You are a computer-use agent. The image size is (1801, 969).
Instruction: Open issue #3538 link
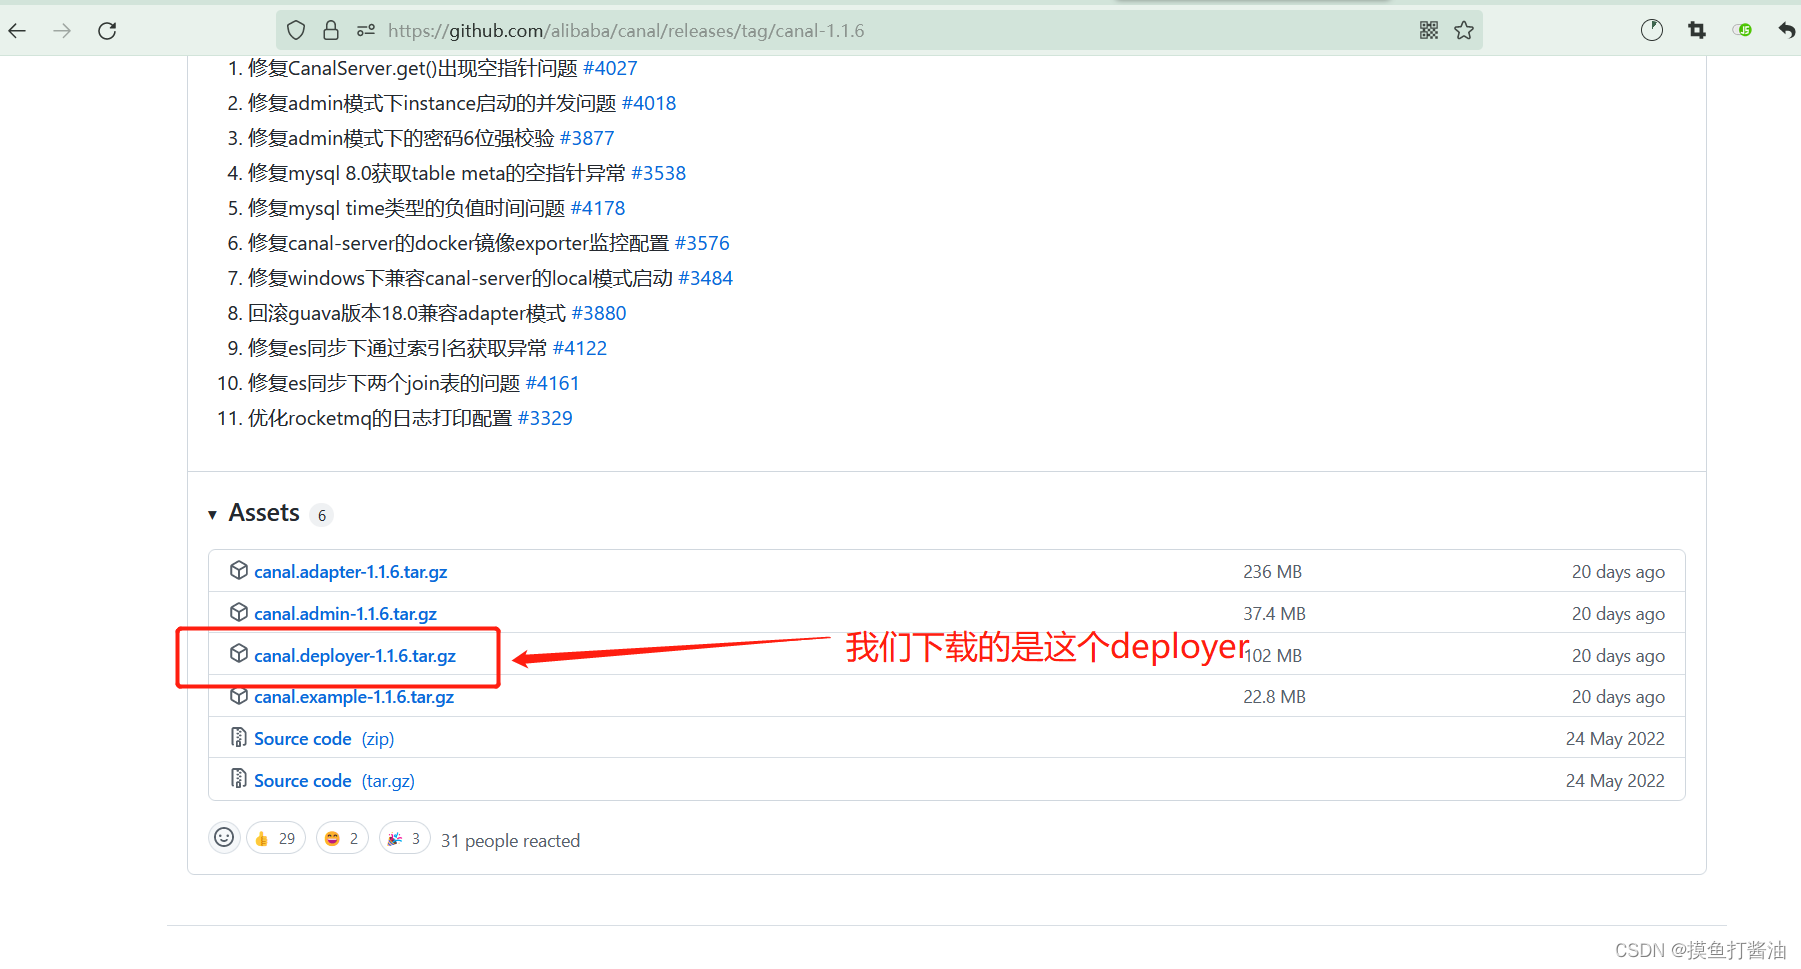(x=659, y=173)
